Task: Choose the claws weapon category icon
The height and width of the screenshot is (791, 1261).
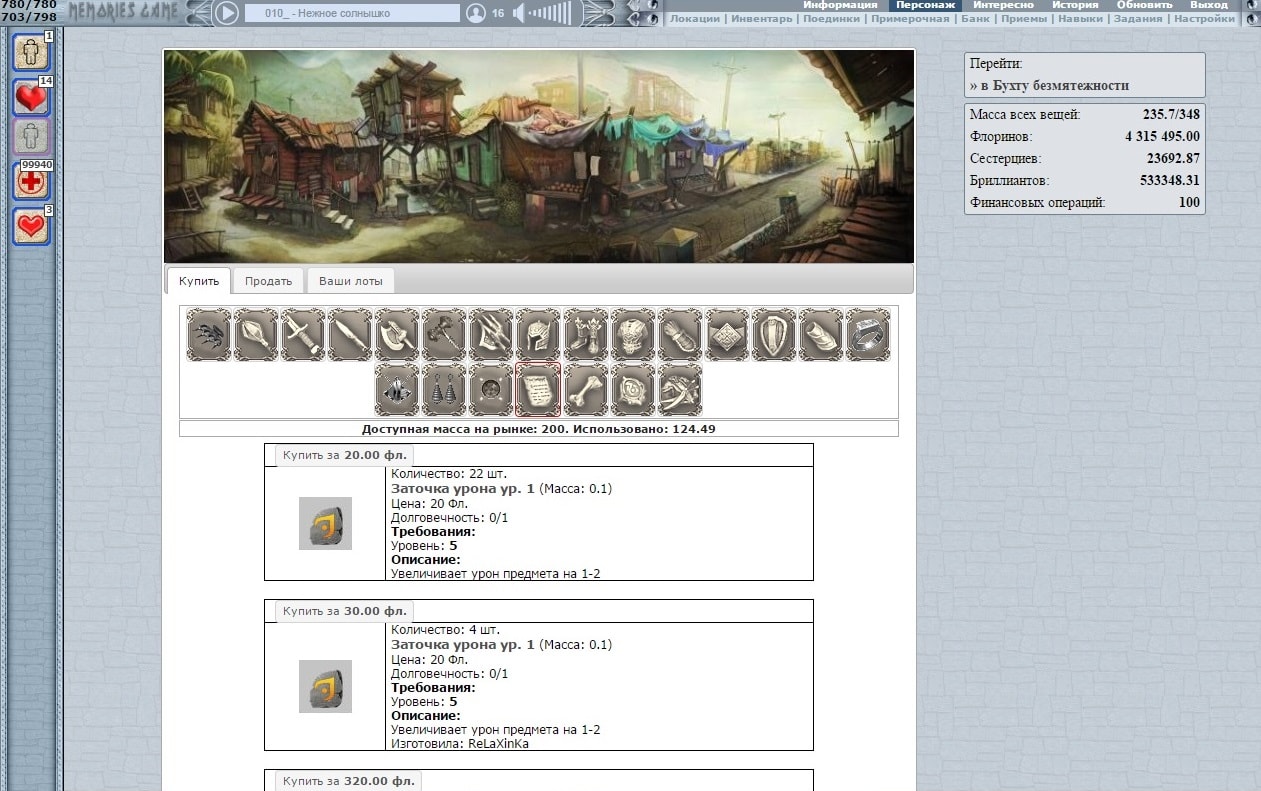Action: click(x=208, y=334)
